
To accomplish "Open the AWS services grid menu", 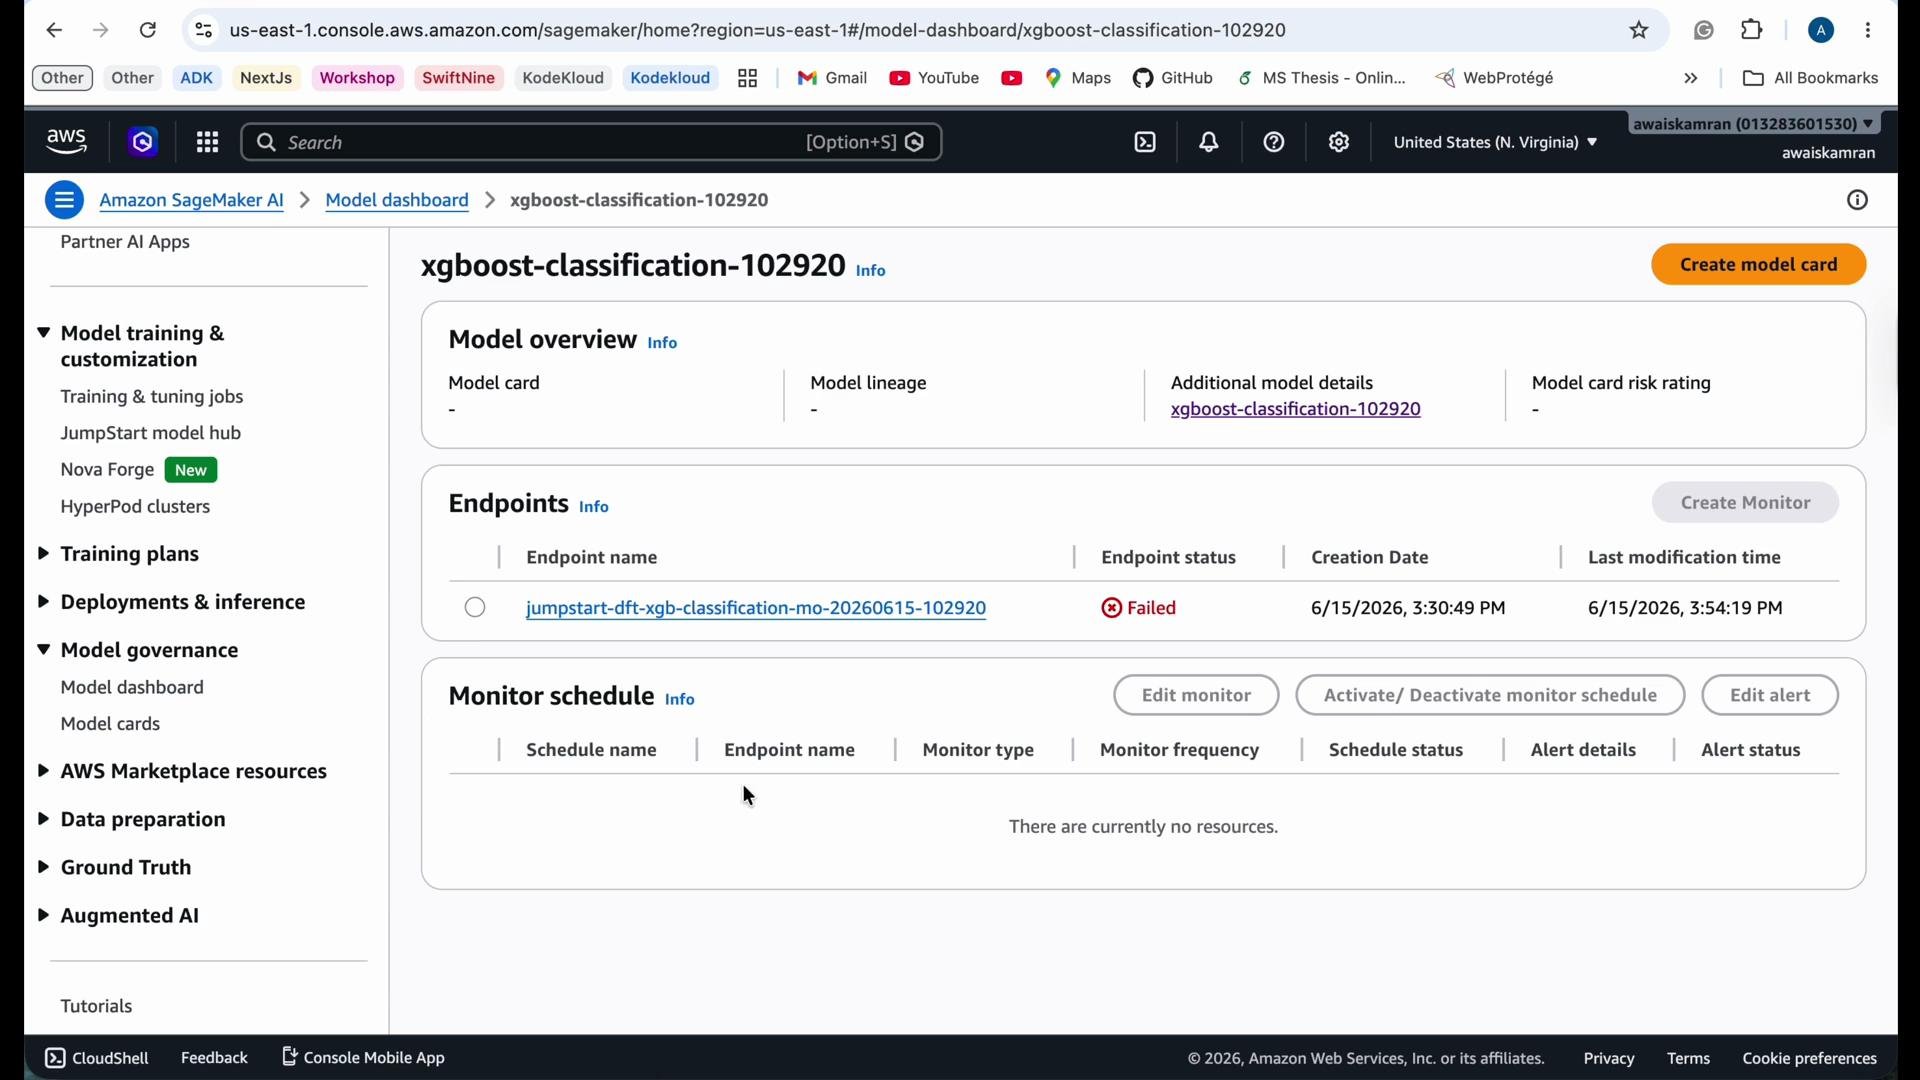I will click(208, 143).
